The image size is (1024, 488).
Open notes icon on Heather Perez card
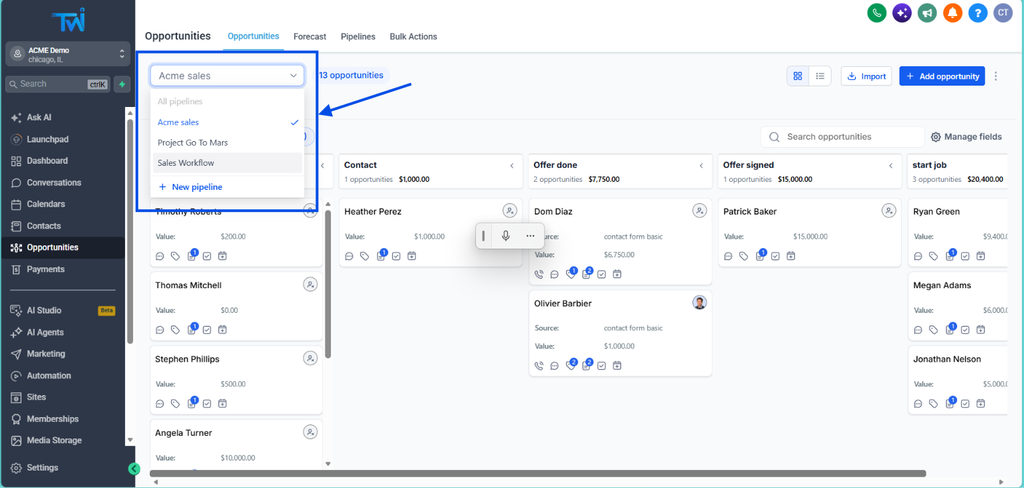coord(381,255)
